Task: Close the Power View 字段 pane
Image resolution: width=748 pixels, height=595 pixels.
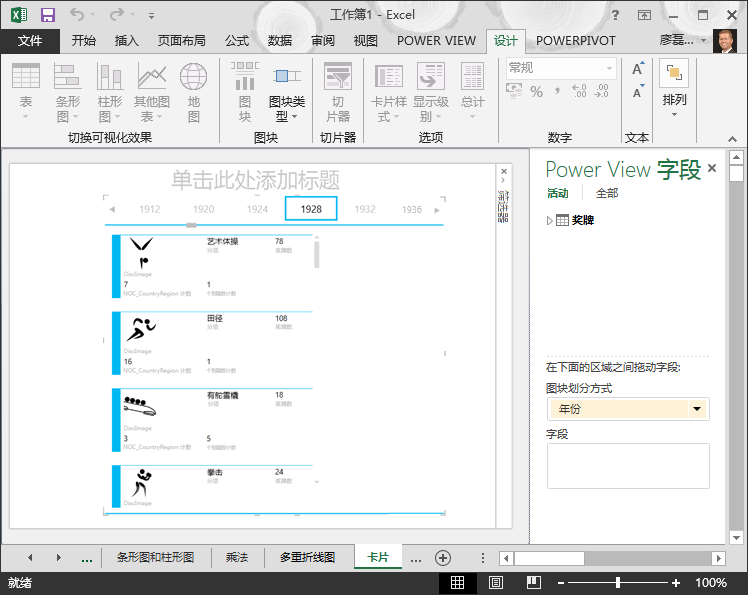Action: tap(712, 168)
